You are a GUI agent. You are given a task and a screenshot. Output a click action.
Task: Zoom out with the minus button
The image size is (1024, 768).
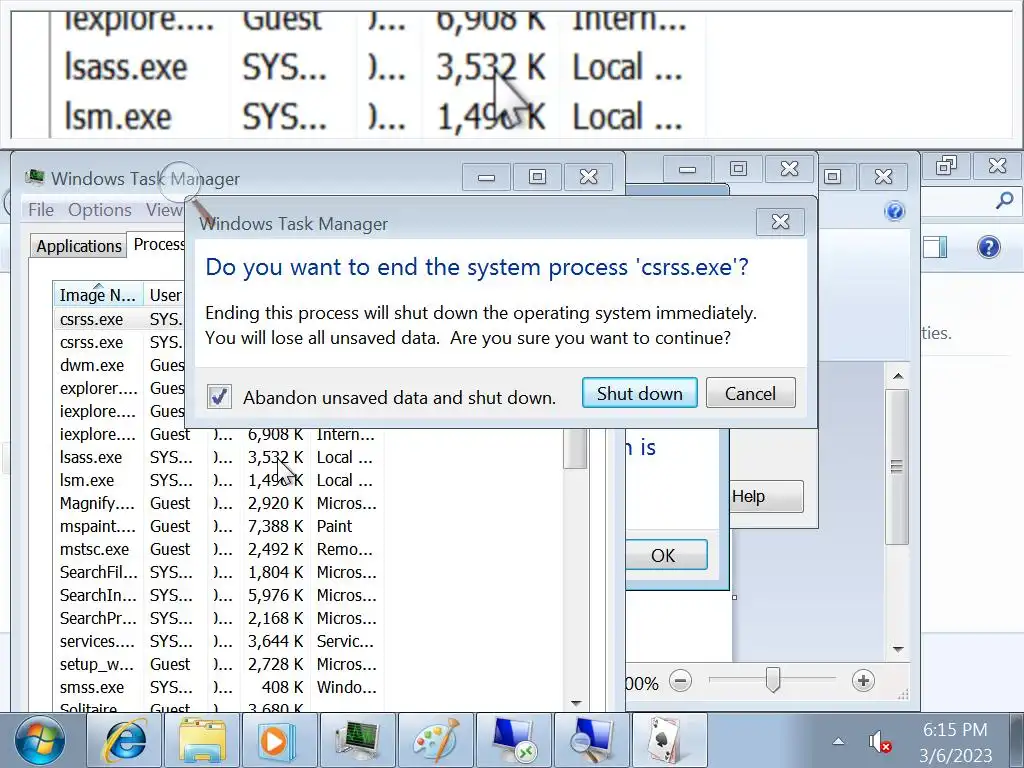point(680,681)
